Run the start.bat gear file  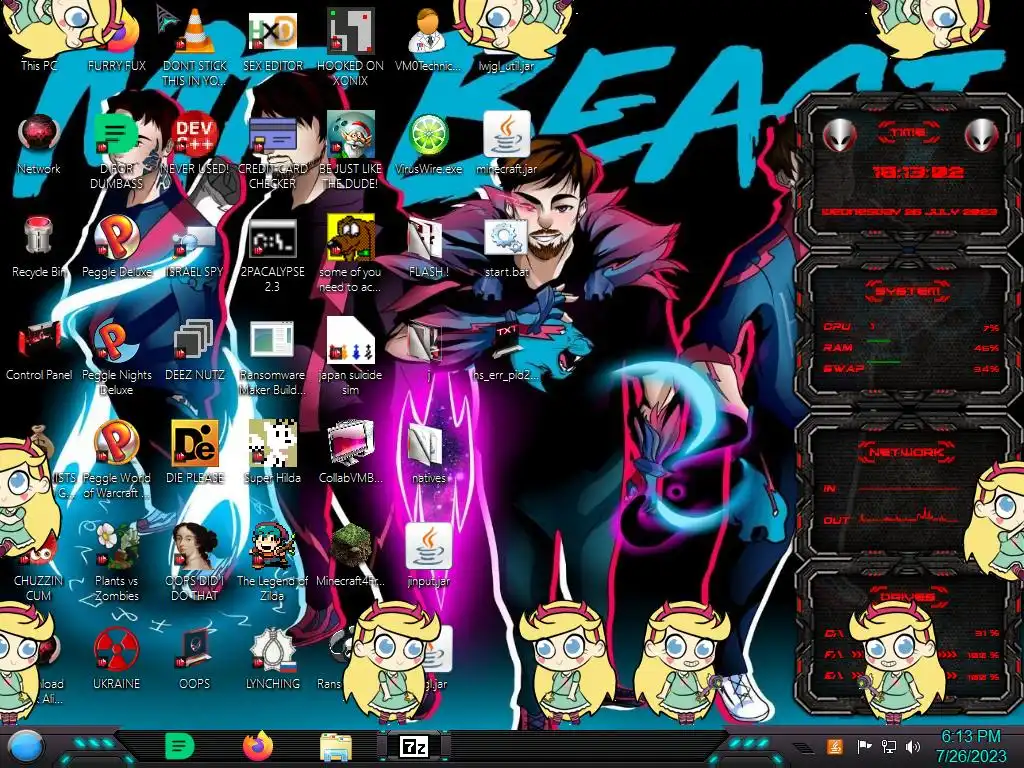pyautogui.click(x=506, y=239)
